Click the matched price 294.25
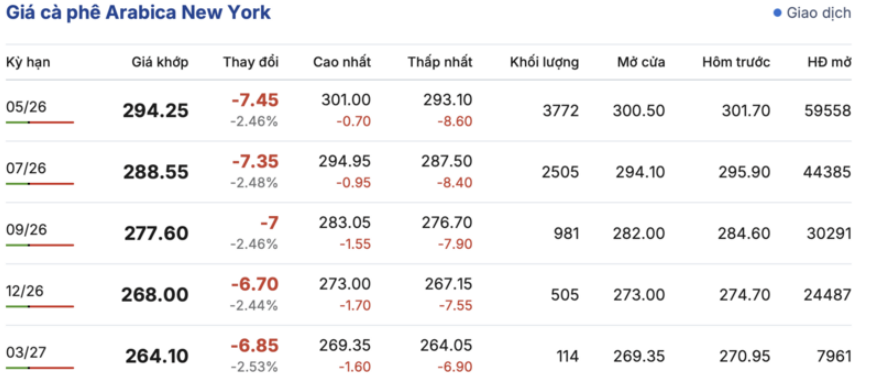Viewport: 876px width, 382px height. tap(156, 111)
